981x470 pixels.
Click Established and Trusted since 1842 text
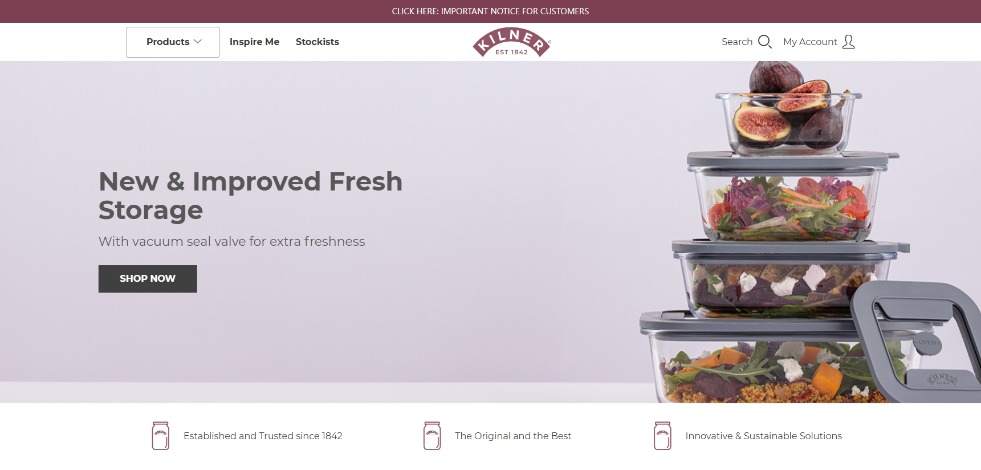pos(263,436)
